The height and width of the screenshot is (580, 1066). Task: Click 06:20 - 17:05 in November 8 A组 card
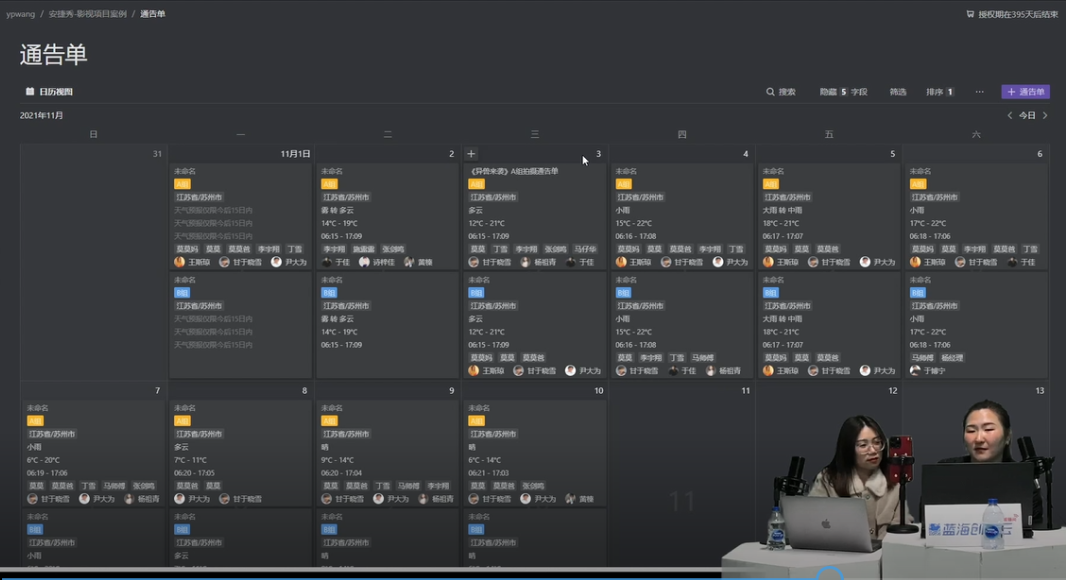pyautogui.click(x=196, y=473)
